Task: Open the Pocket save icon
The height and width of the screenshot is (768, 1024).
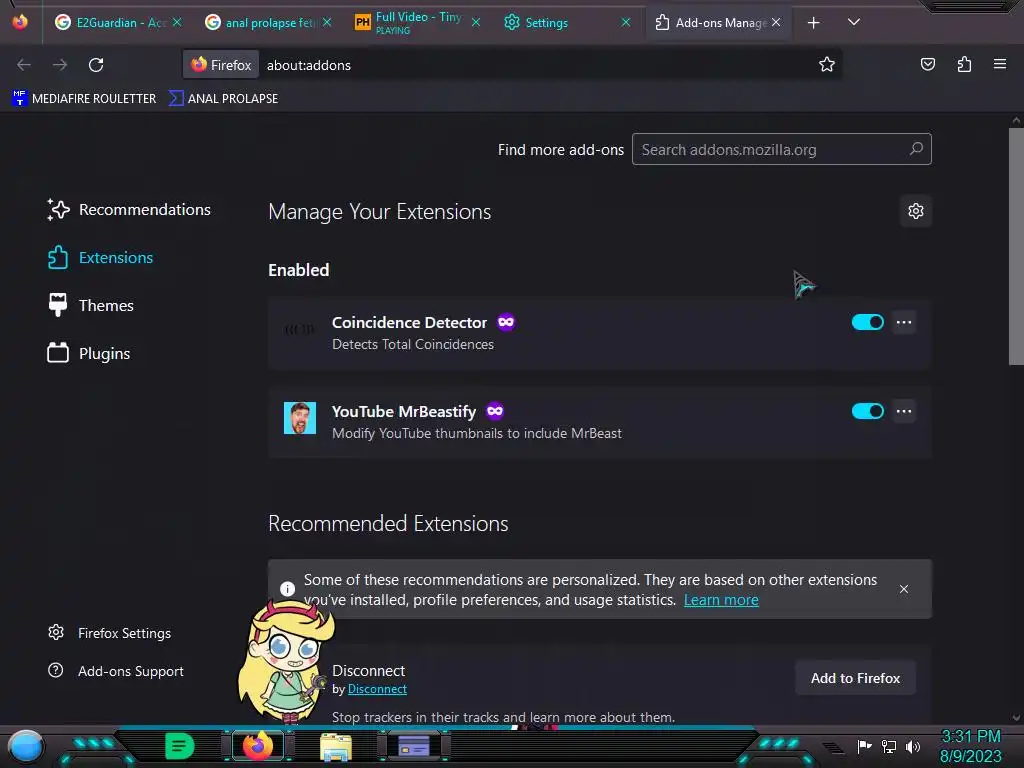Action: tap(927, 64)
